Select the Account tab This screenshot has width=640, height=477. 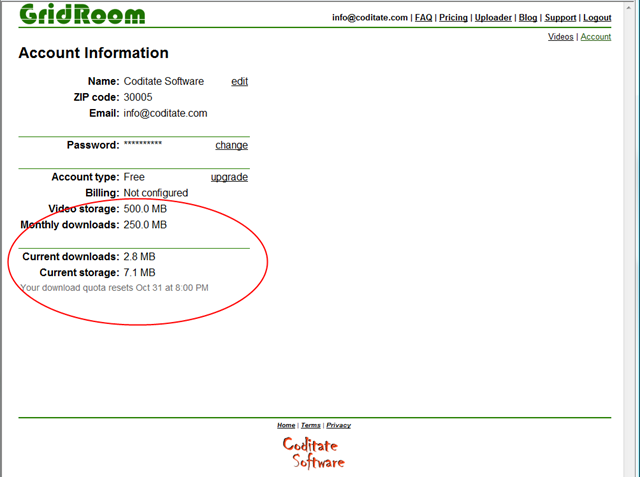click(596, 37)
